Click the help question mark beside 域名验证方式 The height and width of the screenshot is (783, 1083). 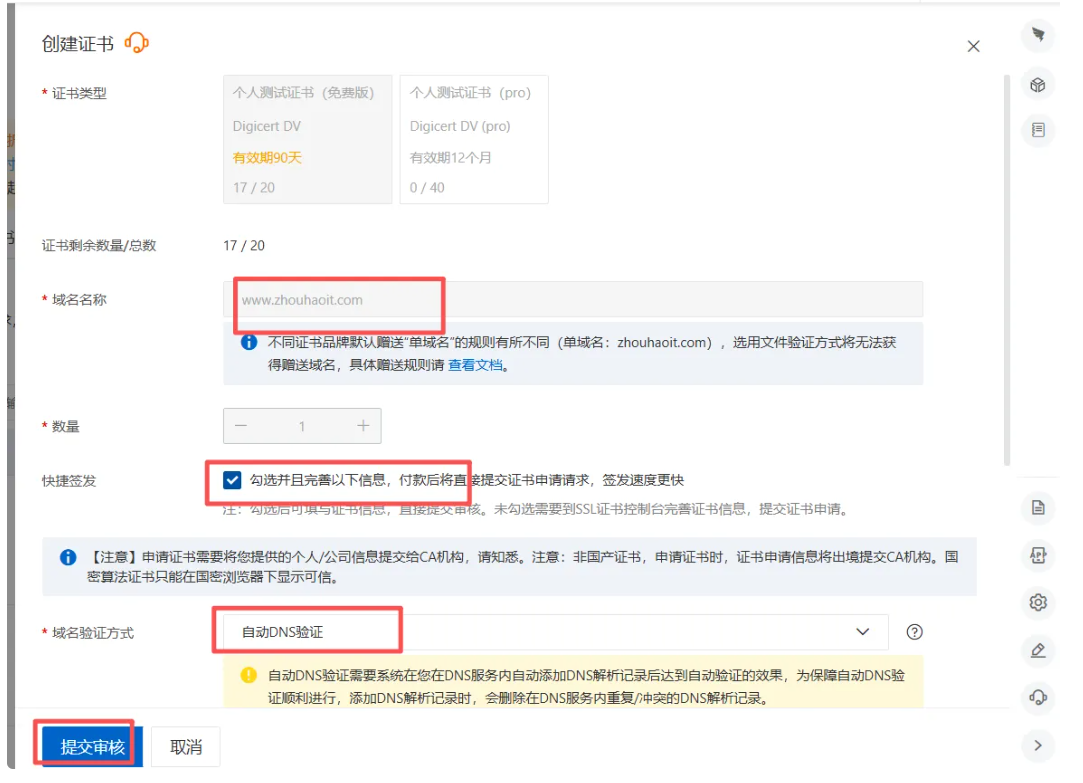[x=914, y=632]
